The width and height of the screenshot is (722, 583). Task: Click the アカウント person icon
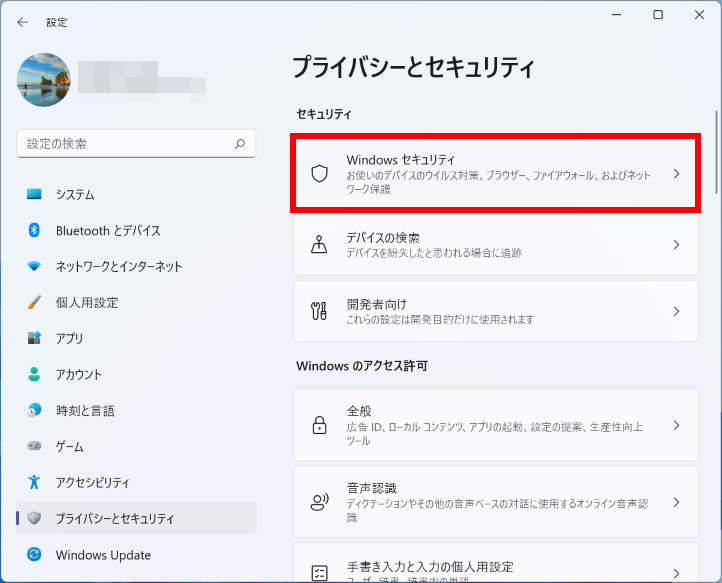34,374
